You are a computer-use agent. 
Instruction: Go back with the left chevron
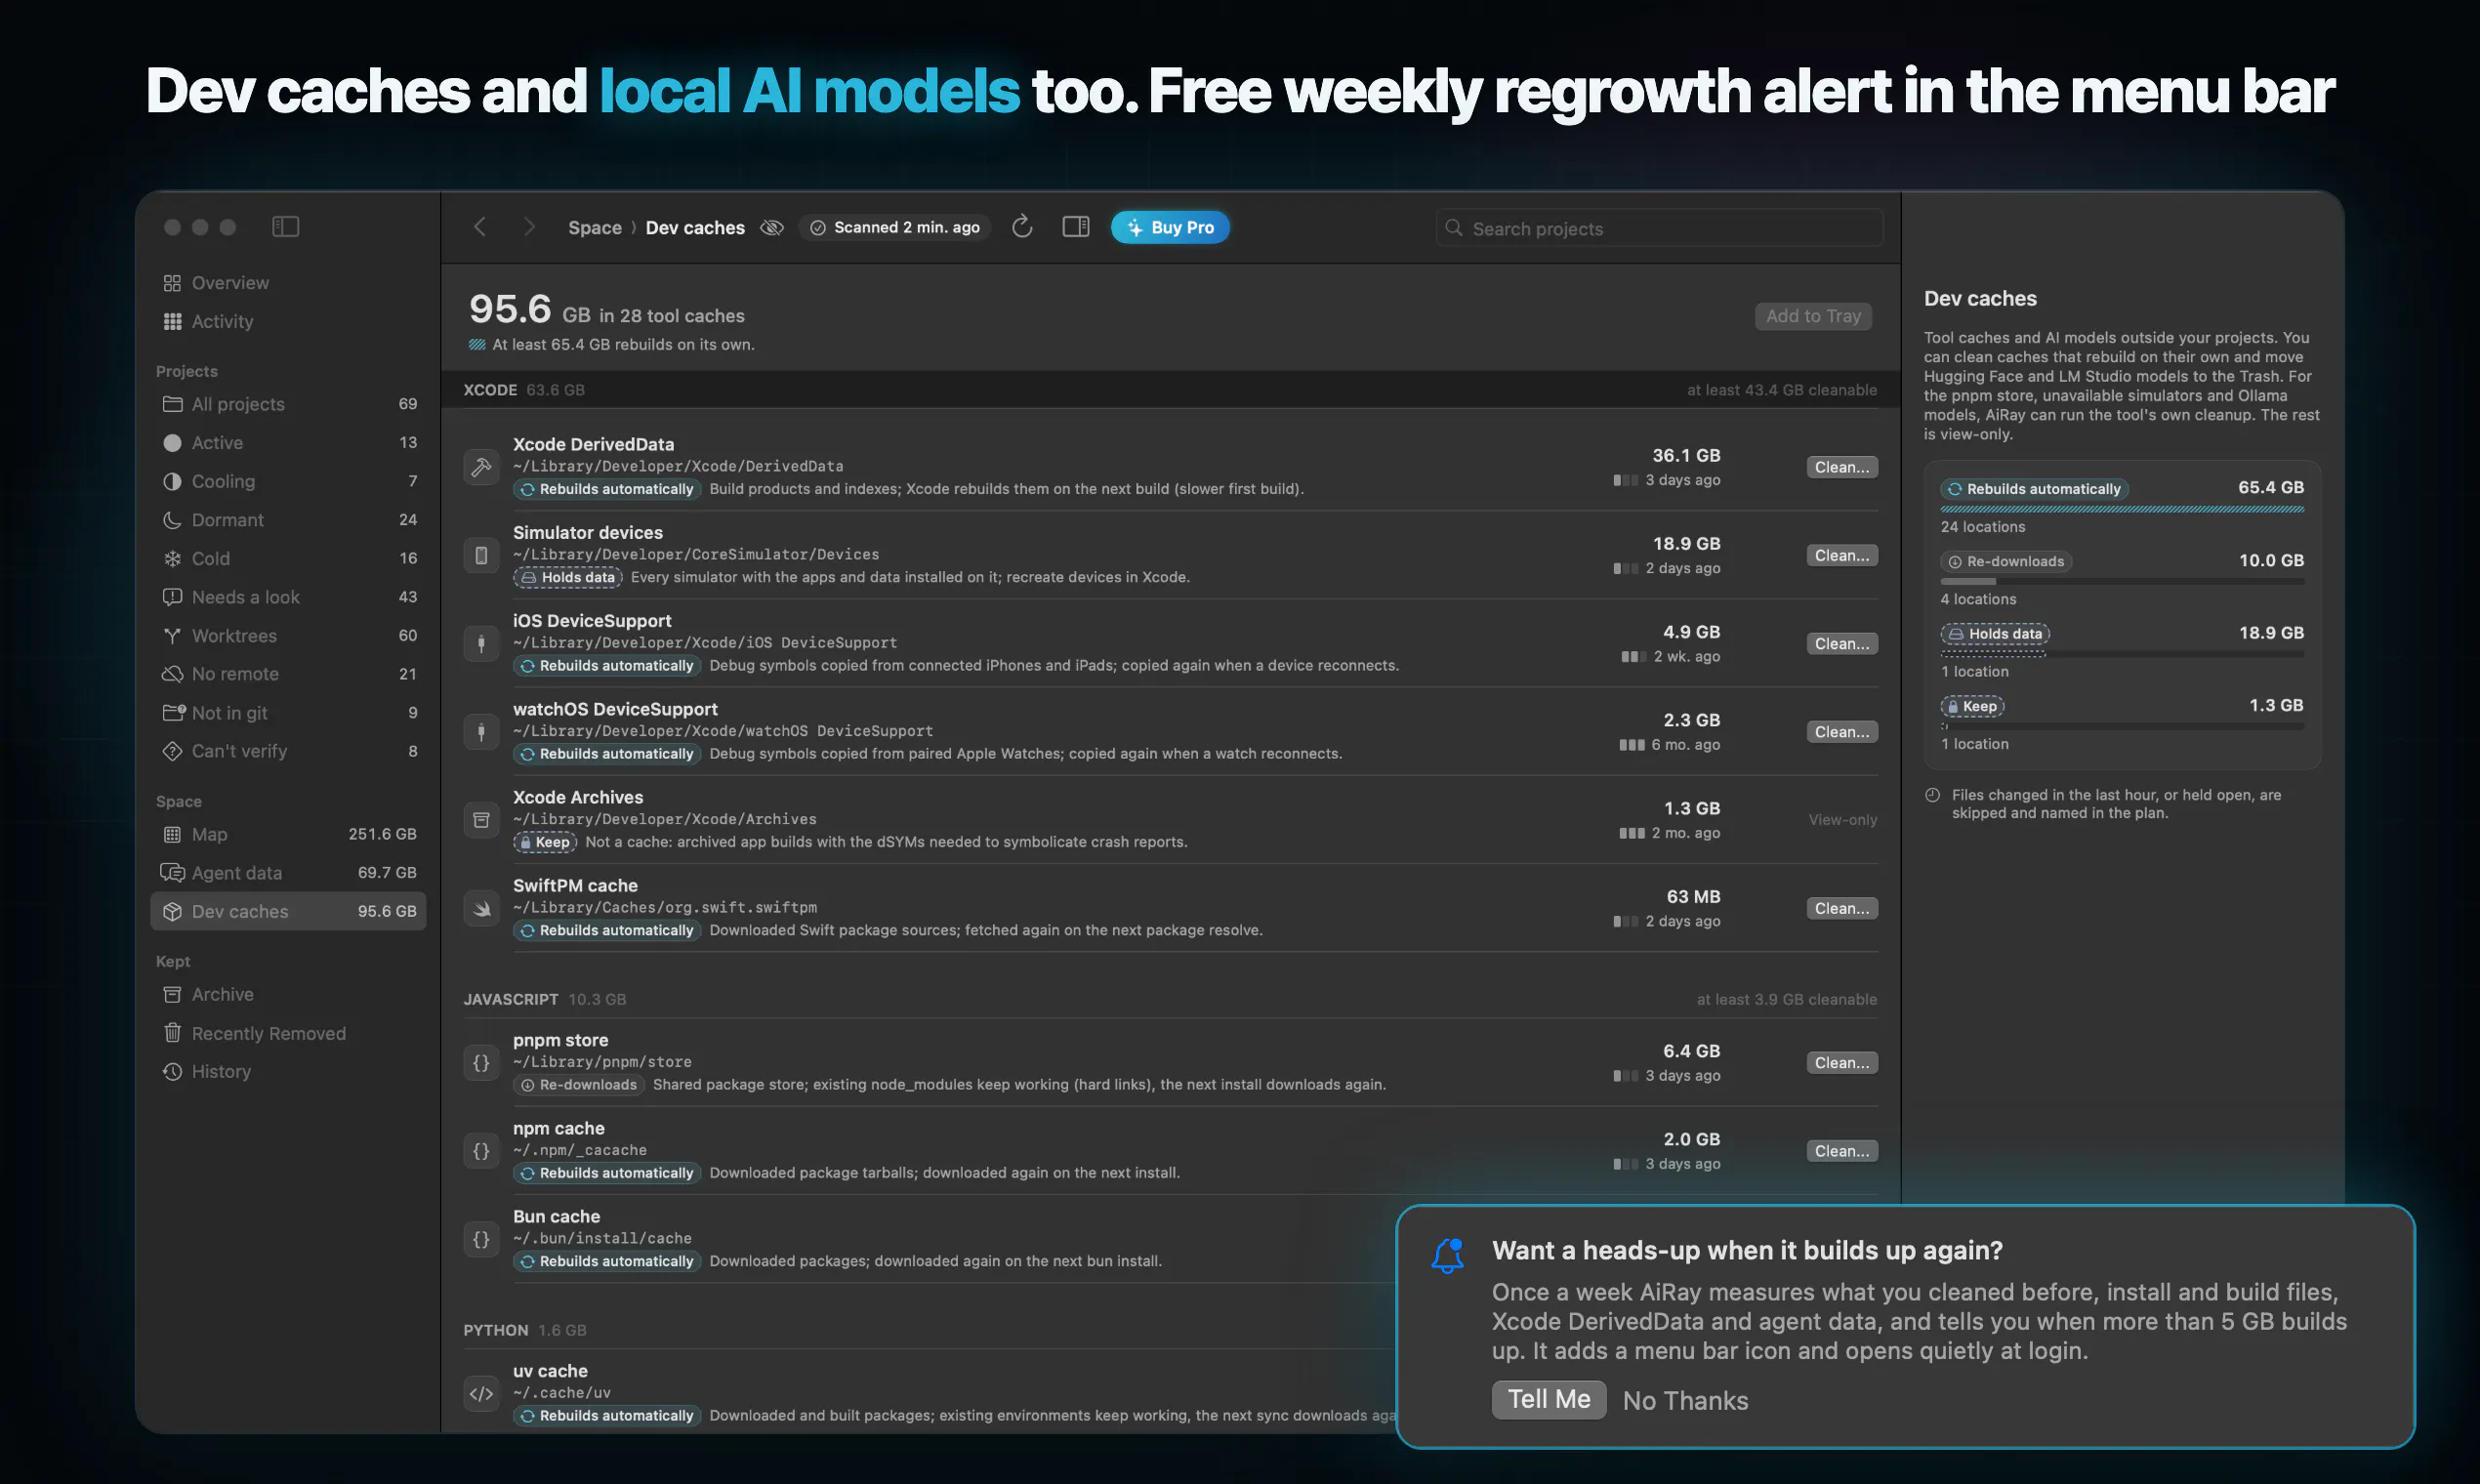(480, 227)
